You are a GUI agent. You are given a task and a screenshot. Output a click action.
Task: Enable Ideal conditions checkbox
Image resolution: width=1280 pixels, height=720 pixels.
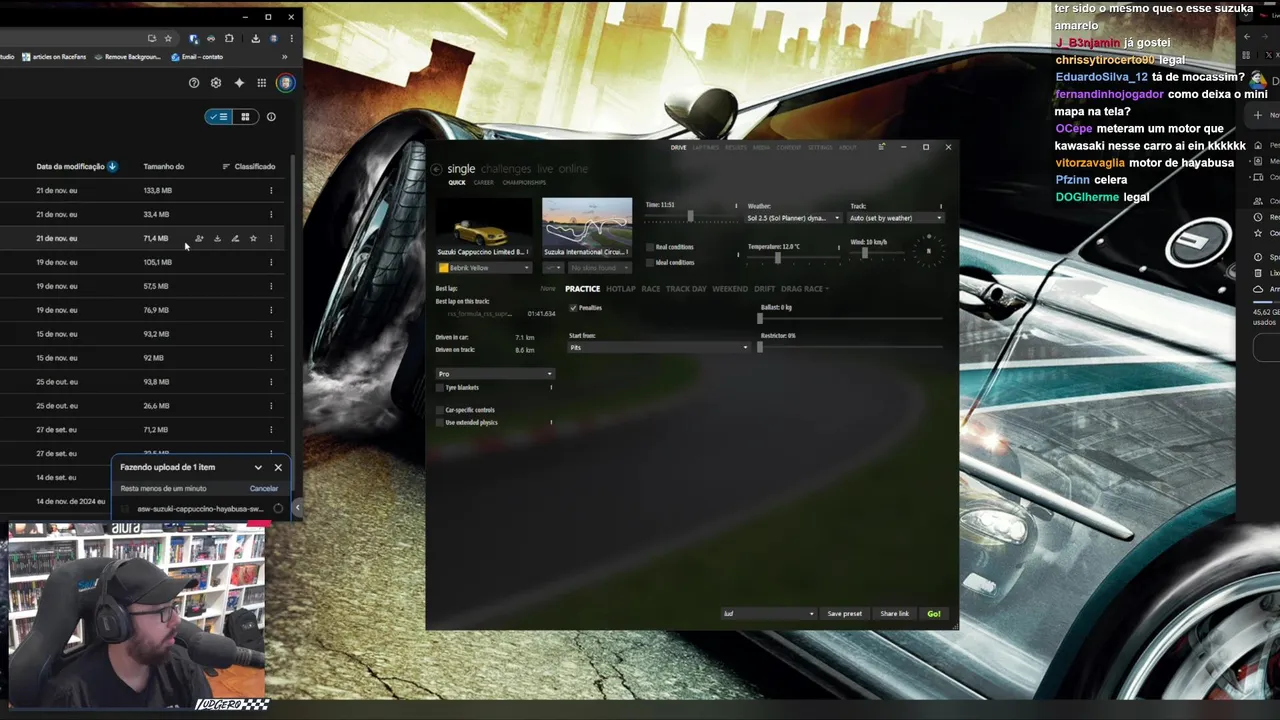(x=650, y=262)
